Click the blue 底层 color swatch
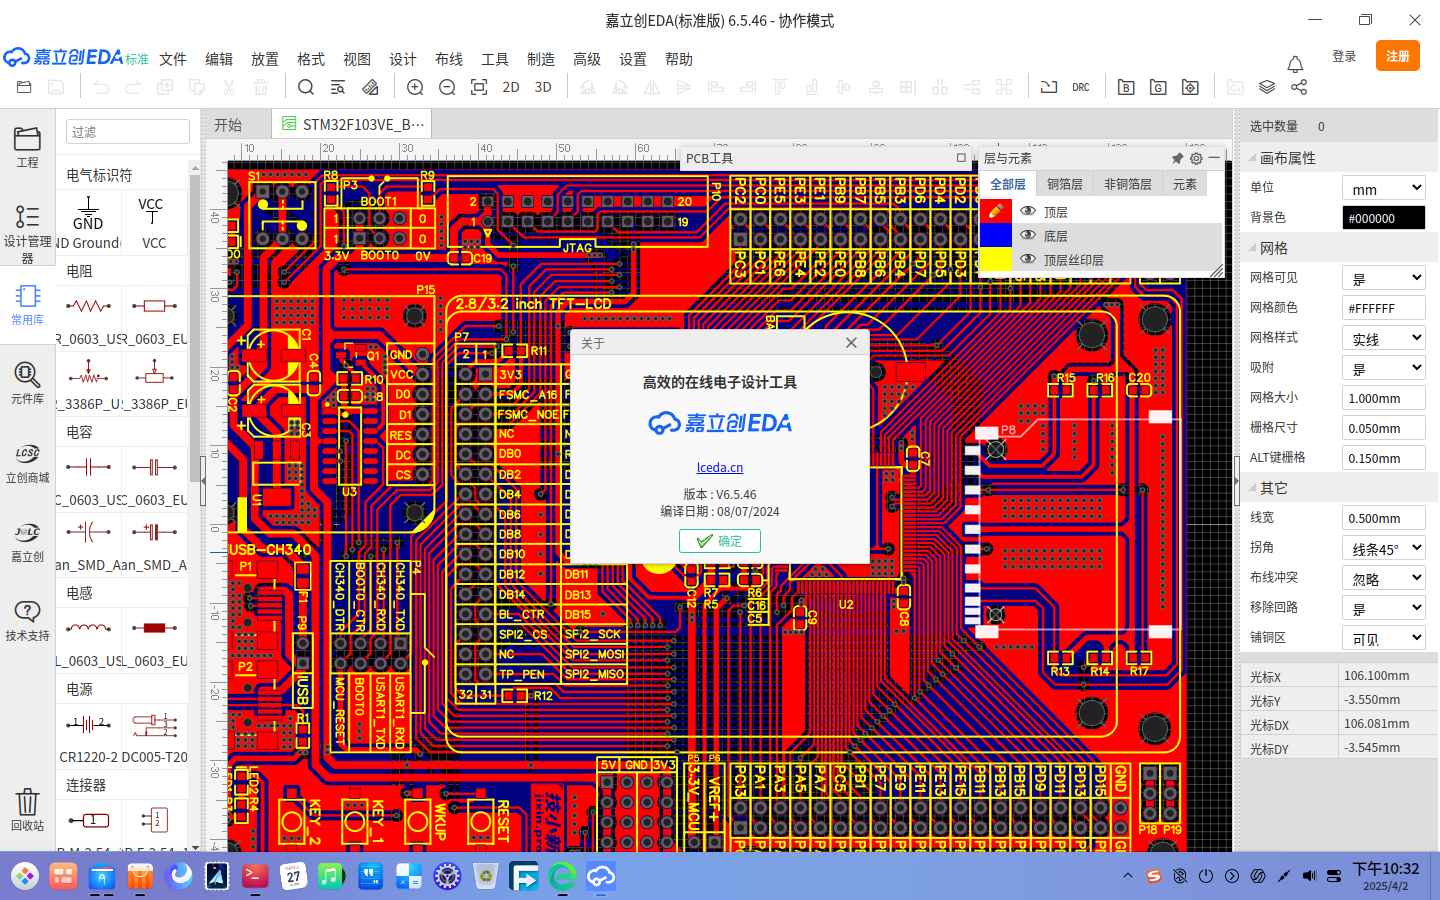This screenshot has width=1440, height=900. pos(995,235)
